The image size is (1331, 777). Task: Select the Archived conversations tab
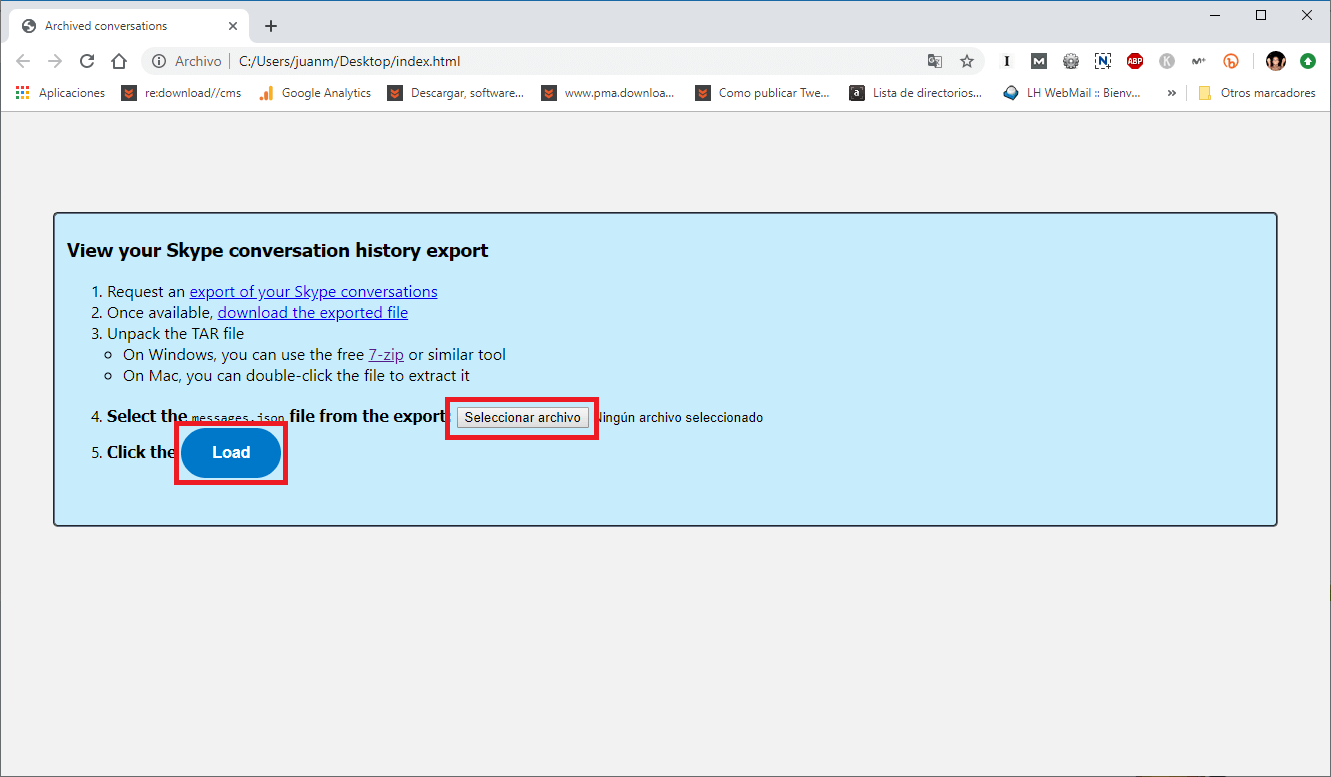point(129,26)
